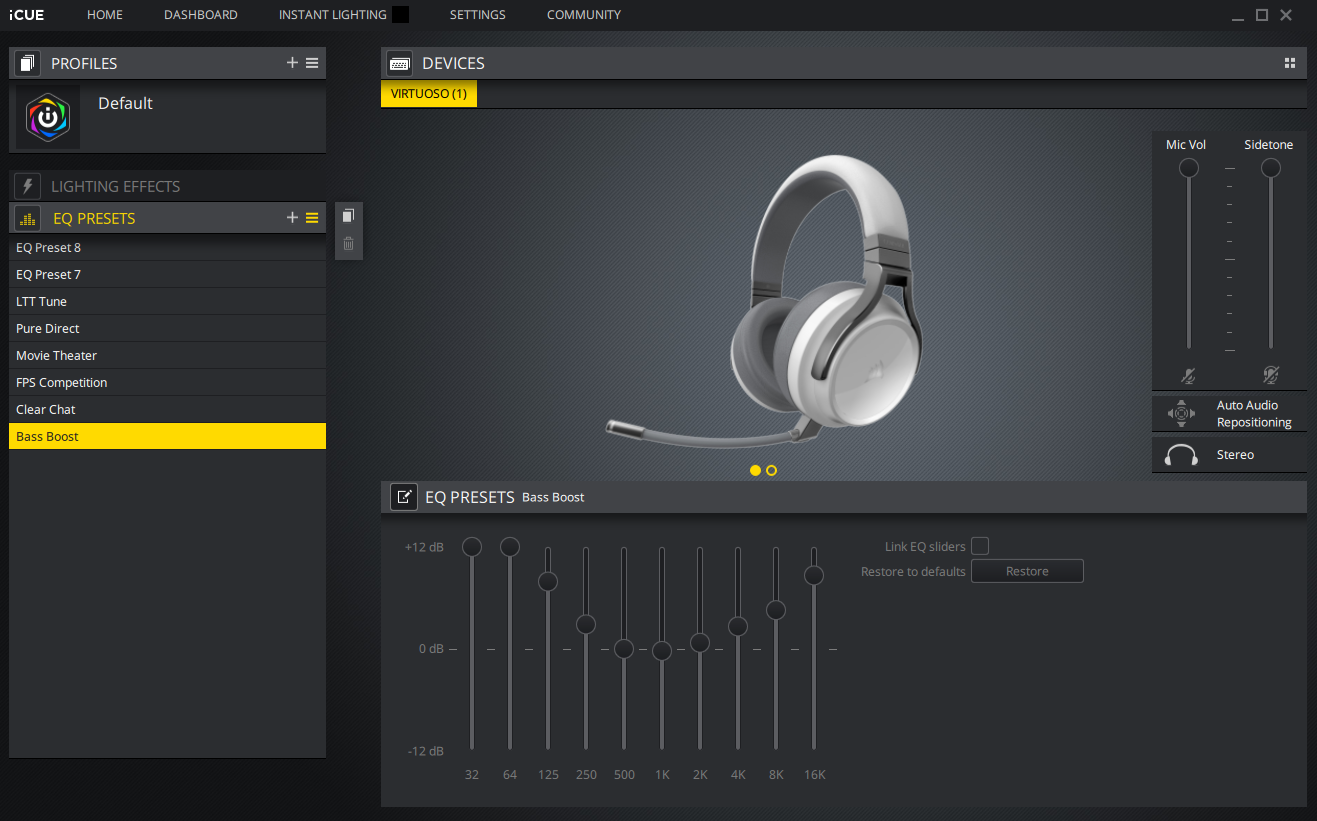
Task: Select the Default profile icon
Action: (48, 117)
